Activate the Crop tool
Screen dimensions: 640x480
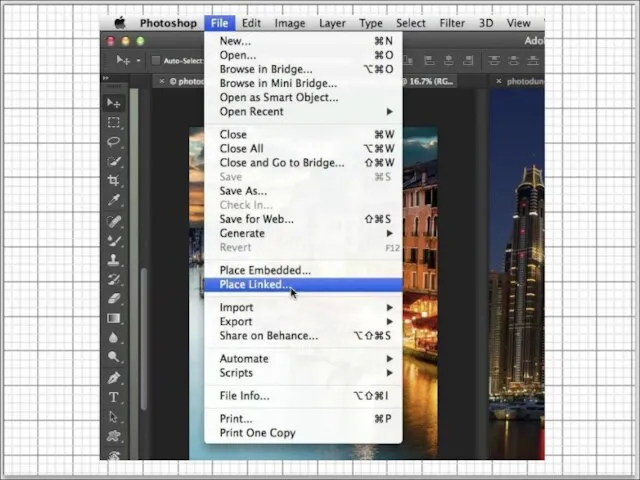pos(114,181)
